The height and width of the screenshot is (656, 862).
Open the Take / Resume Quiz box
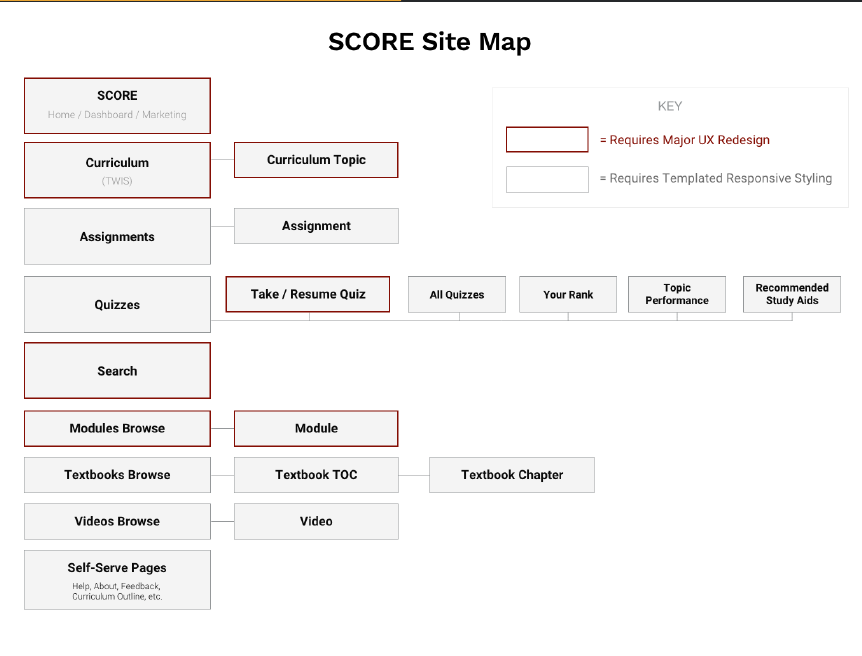(308, 294)
